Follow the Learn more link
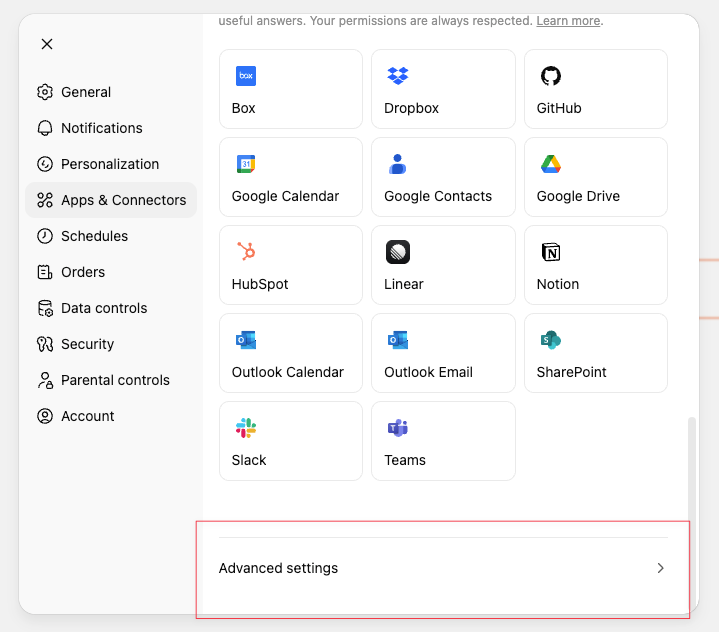Viewport: 719px width, 632px height. pyautogui.click(x=568, y=21)
